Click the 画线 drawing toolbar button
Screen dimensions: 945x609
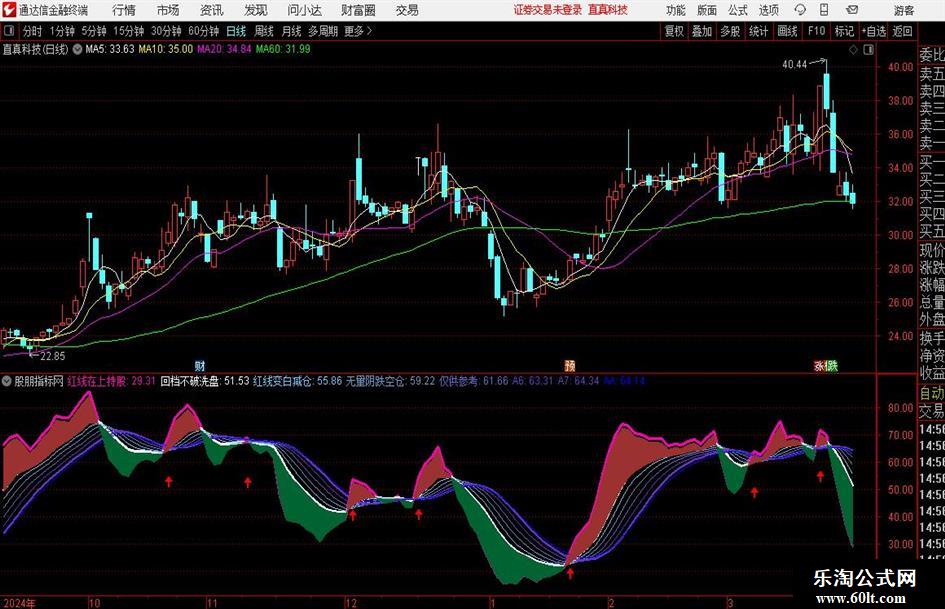click(x=787, y=31)
